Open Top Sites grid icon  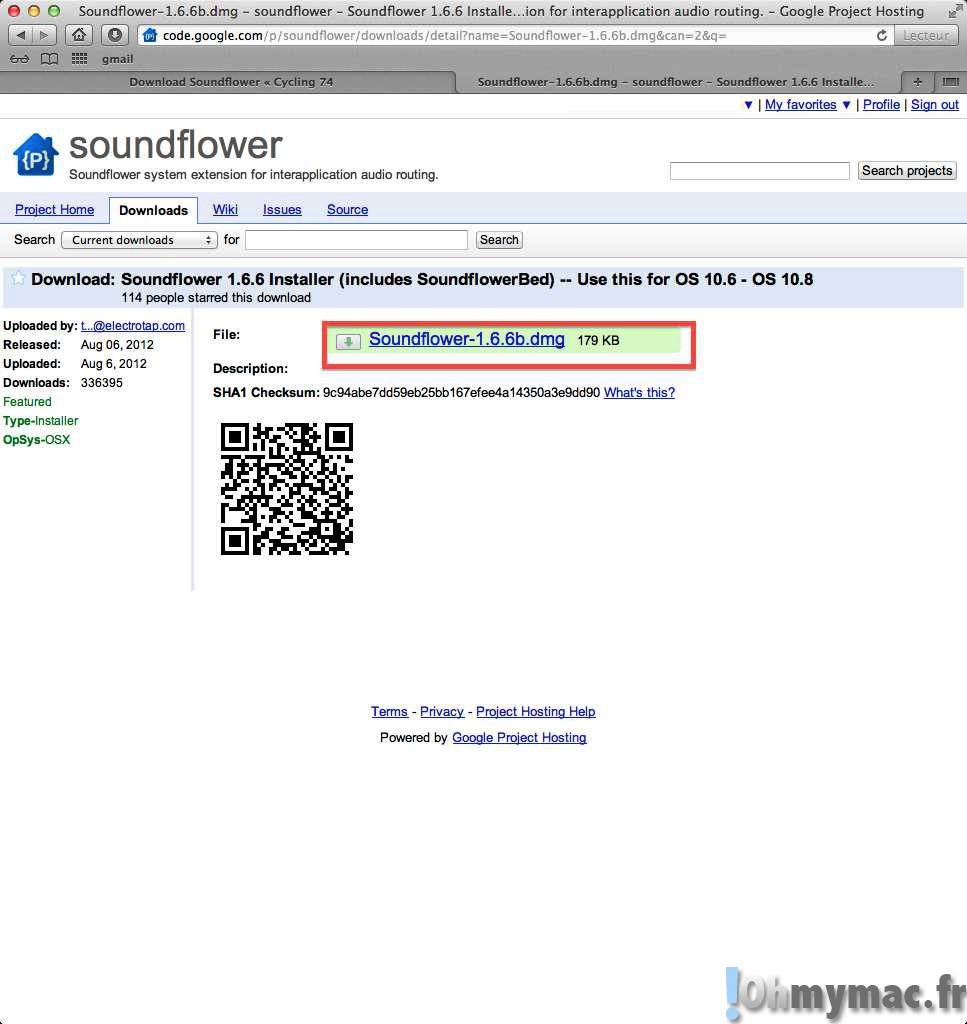(80, 59)
